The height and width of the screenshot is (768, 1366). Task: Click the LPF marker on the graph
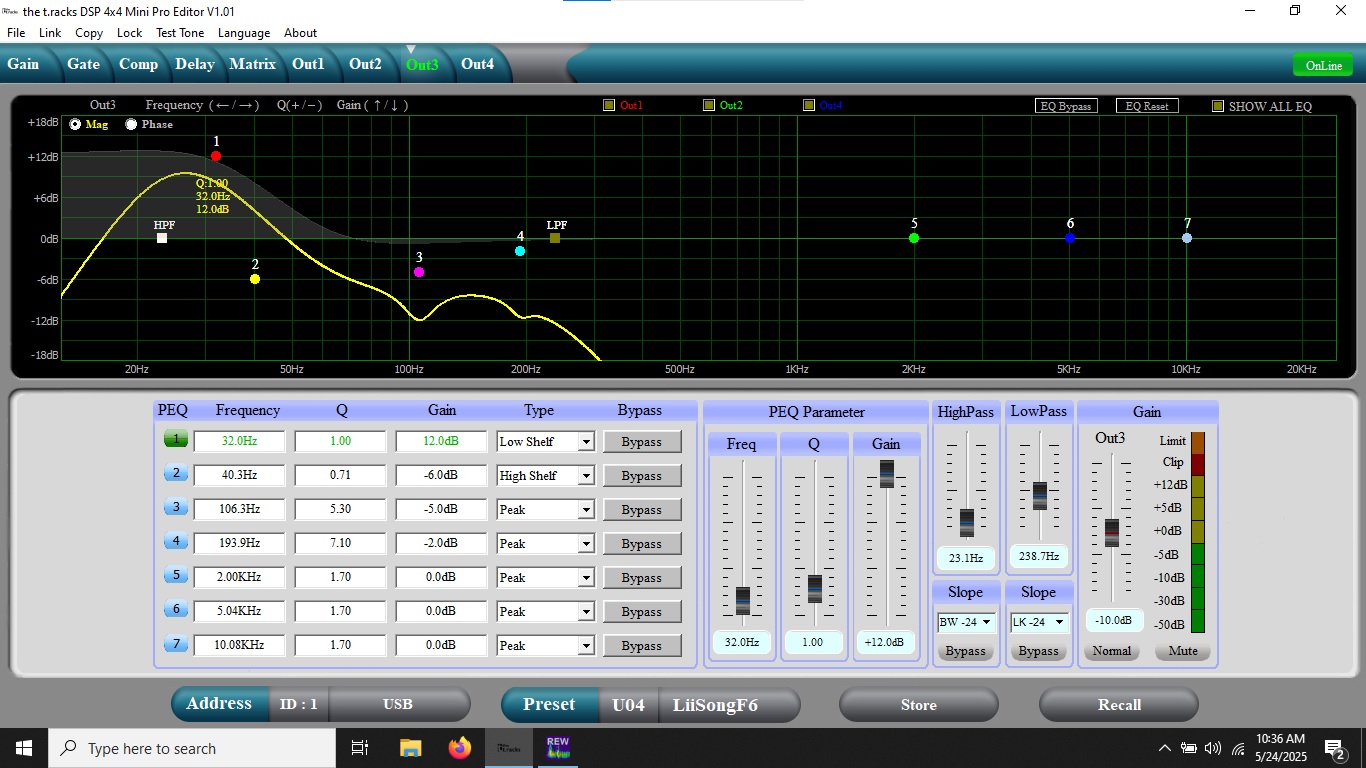tap(555, 238)
